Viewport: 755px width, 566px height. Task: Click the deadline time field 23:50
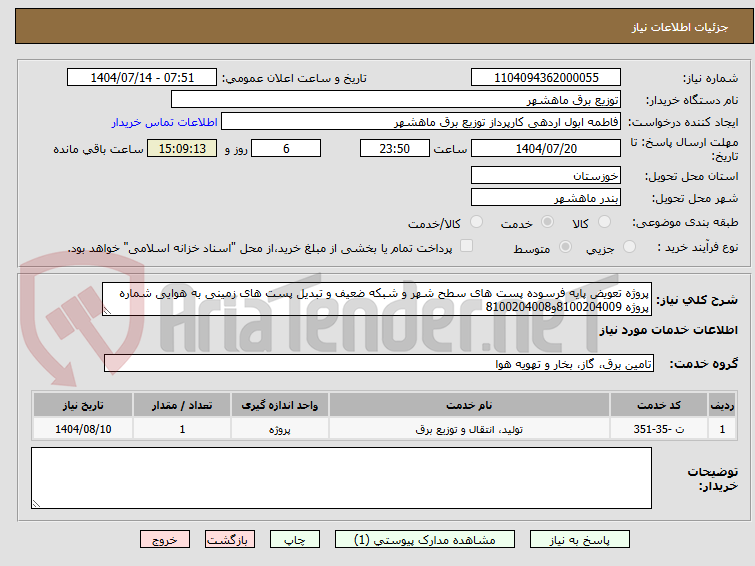point(395,148)
